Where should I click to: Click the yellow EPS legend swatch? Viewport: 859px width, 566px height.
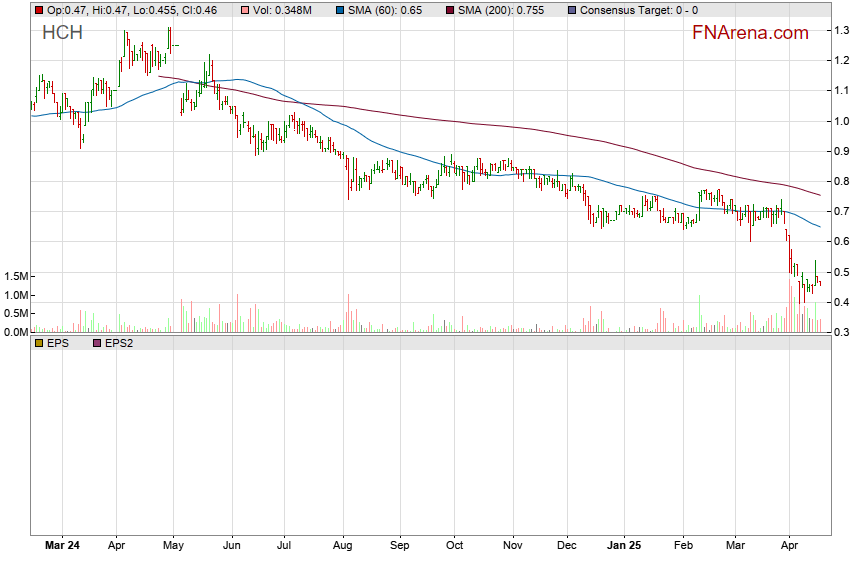coord(39,344)
